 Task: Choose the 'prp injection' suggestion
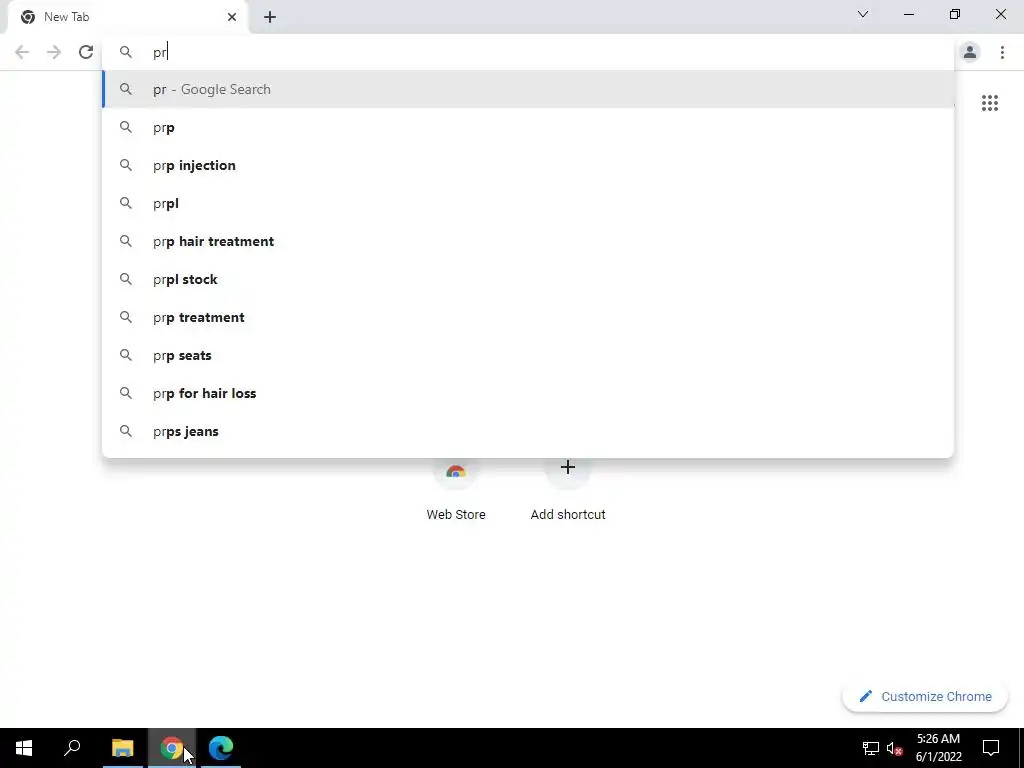528,165
